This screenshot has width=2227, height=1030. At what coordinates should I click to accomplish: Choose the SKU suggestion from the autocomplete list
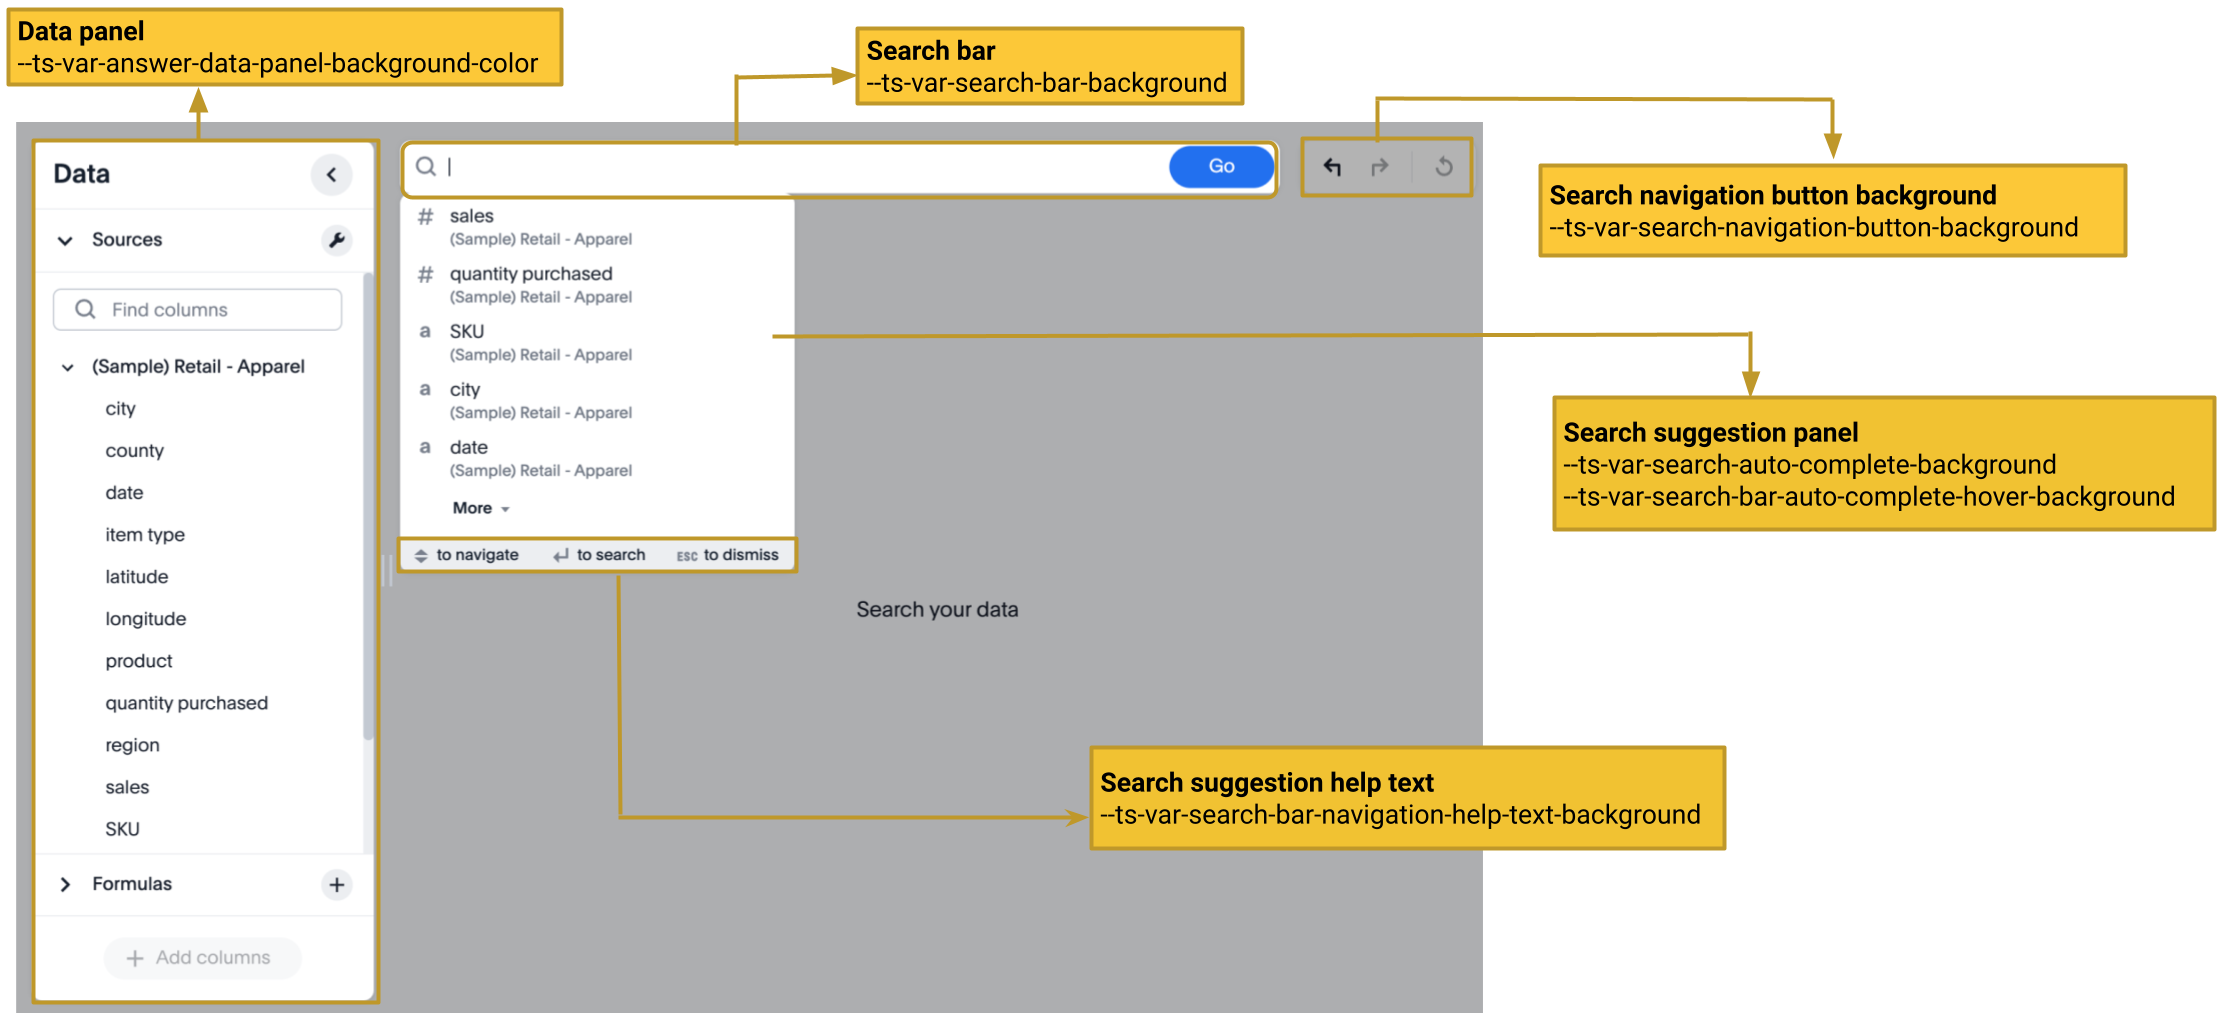coord(465,331)
